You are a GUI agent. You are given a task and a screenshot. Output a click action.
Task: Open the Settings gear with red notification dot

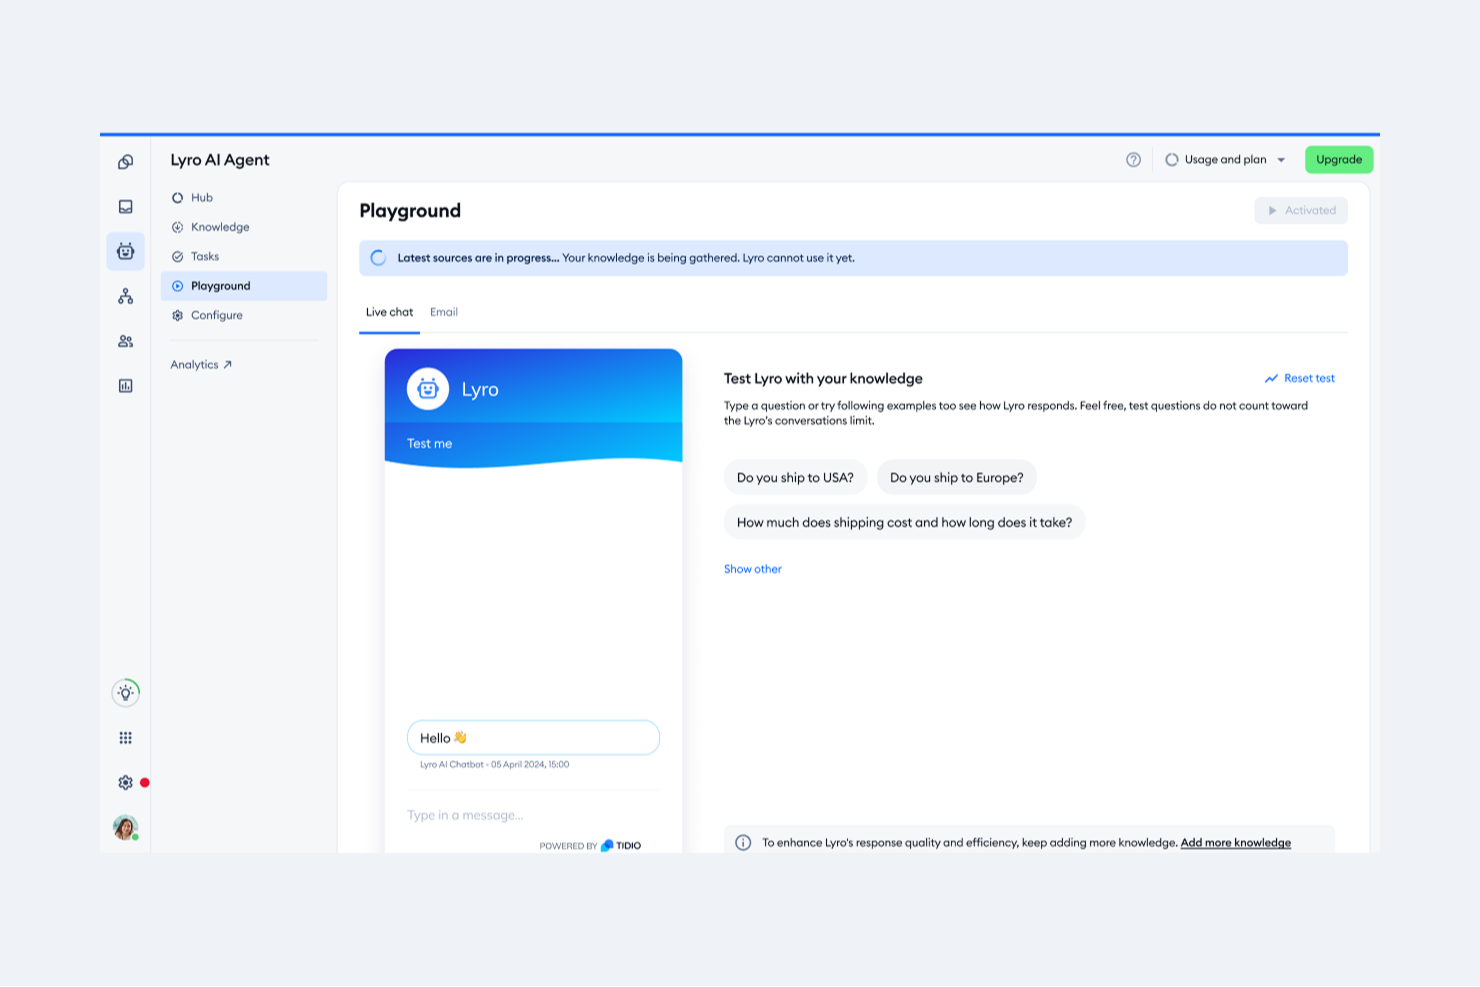coord(125,782)
